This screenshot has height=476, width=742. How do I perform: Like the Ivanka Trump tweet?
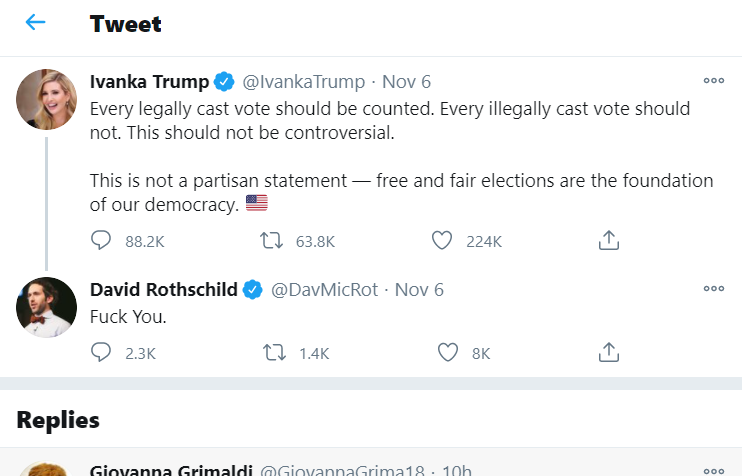point(442,240)
